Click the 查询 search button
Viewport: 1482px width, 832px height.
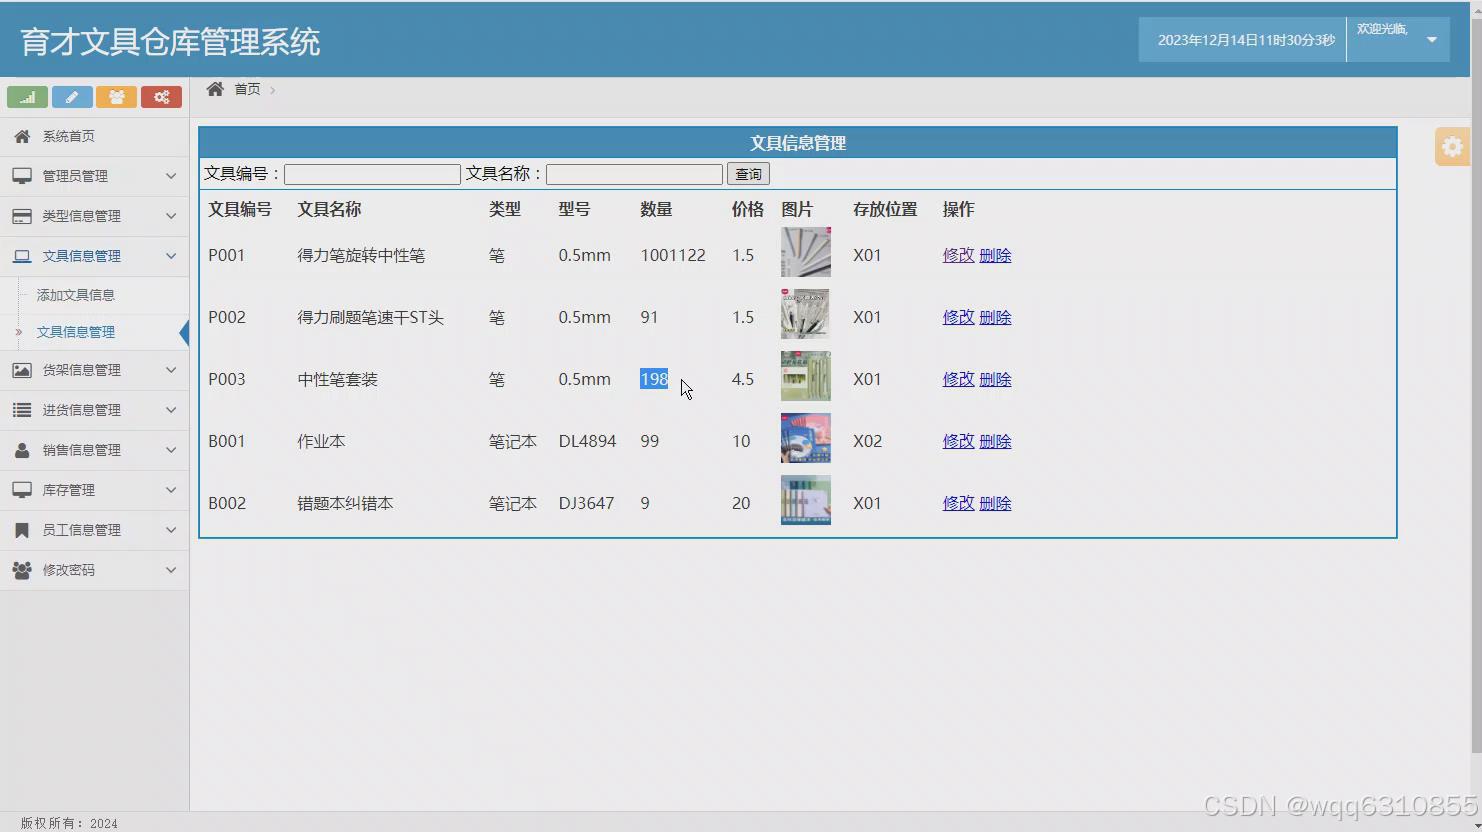tap(747, 173)
